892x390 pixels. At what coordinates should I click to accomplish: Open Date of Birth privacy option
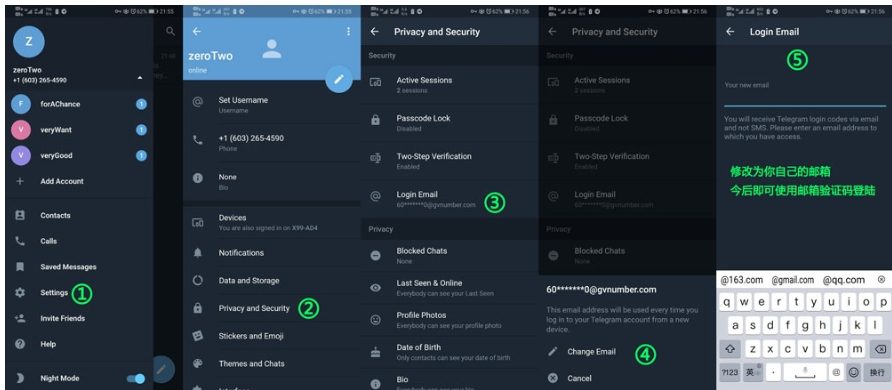449,352
